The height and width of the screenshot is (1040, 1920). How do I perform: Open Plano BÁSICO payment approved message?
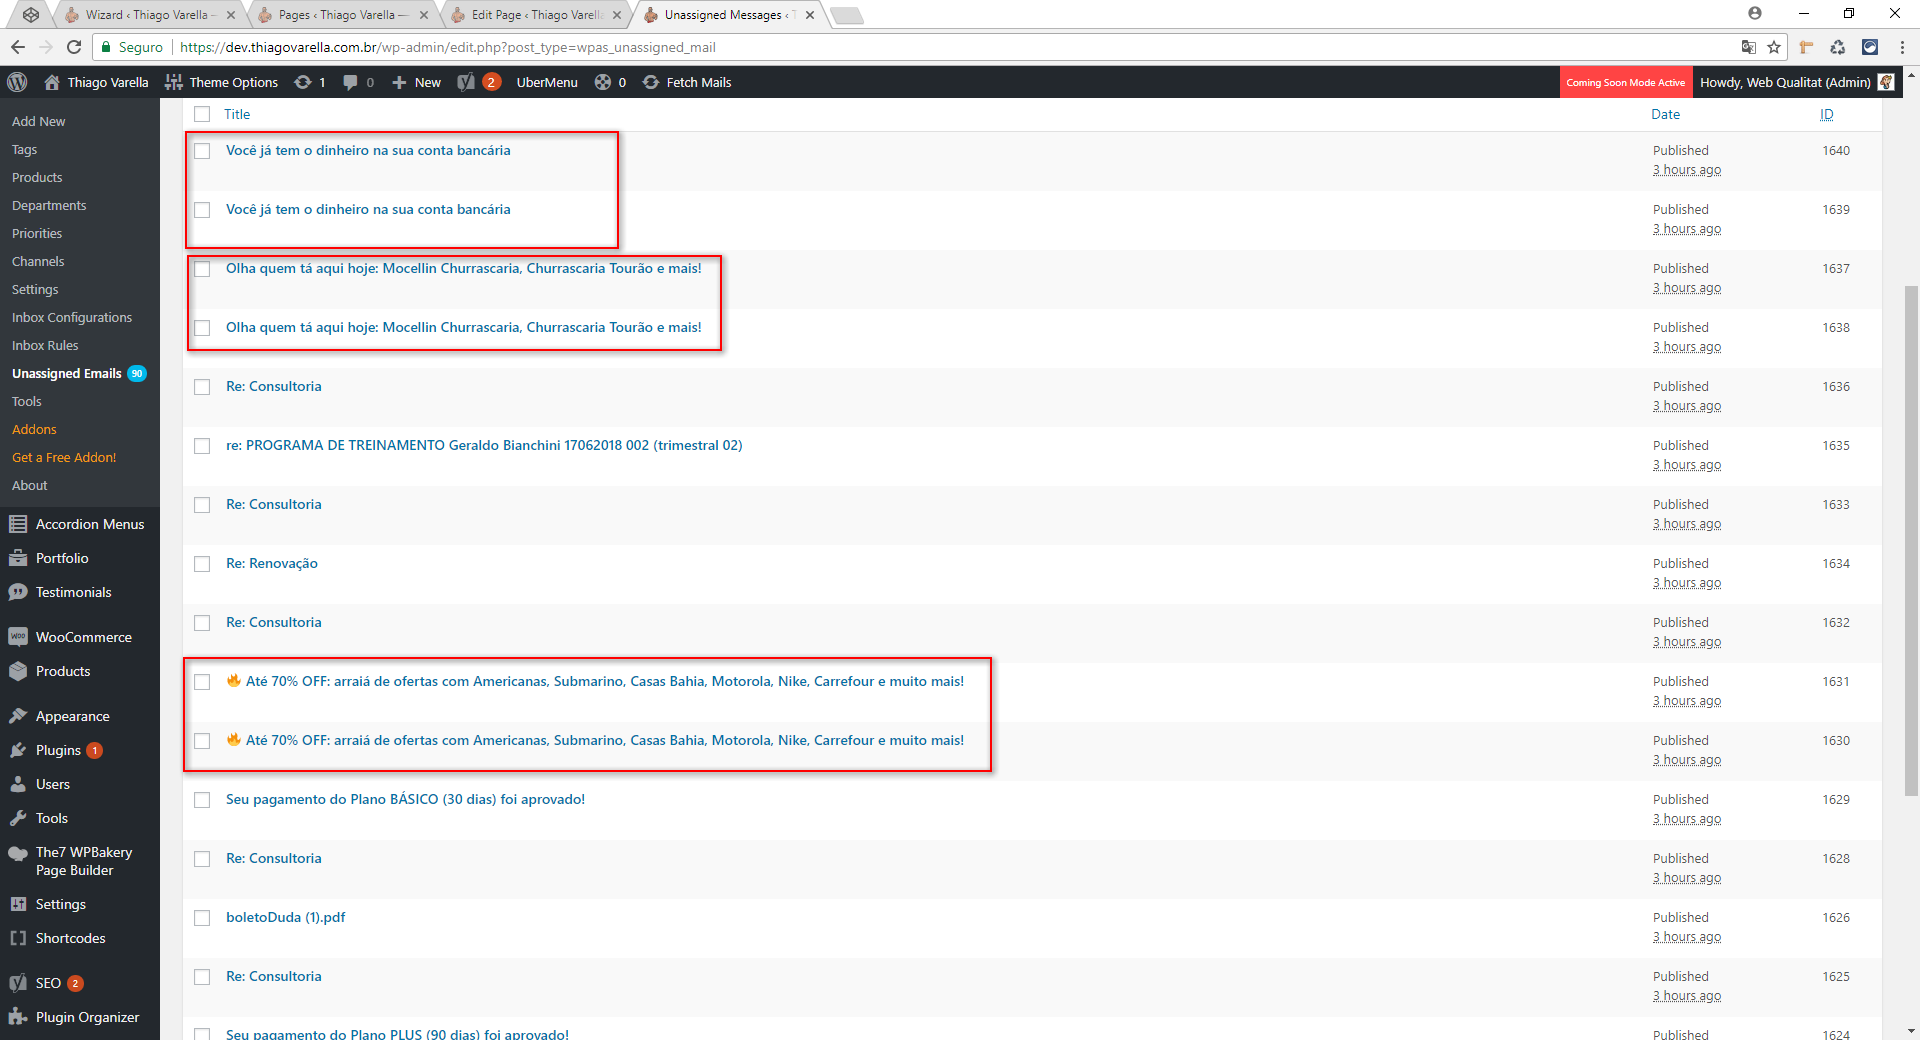[x=406, y=799]
